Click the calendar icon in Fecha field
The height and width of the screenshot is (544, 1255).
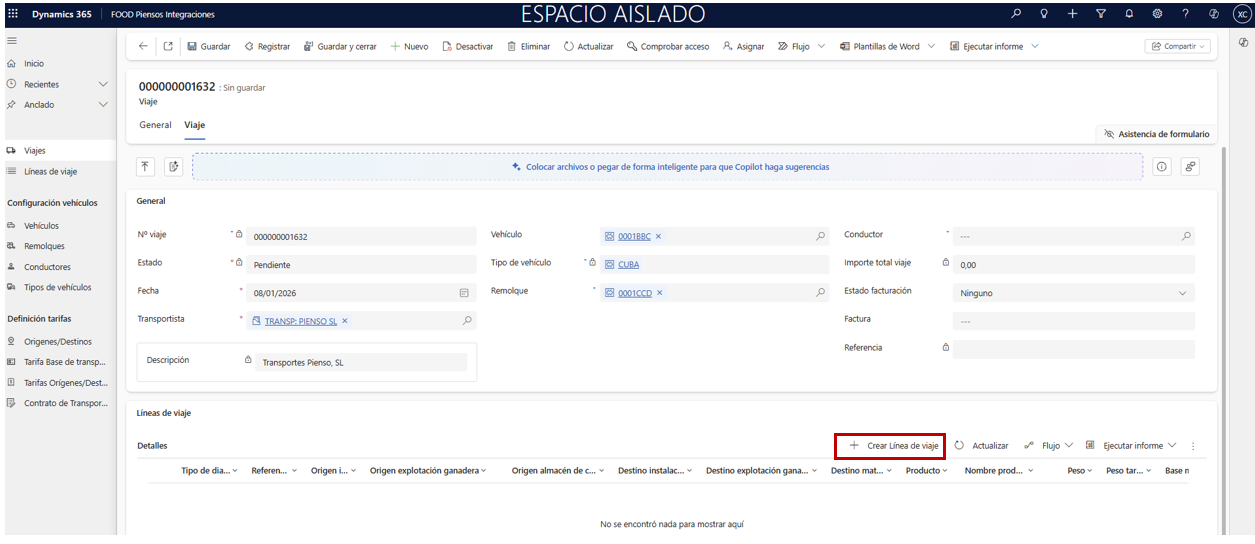(x=464, y=293)
